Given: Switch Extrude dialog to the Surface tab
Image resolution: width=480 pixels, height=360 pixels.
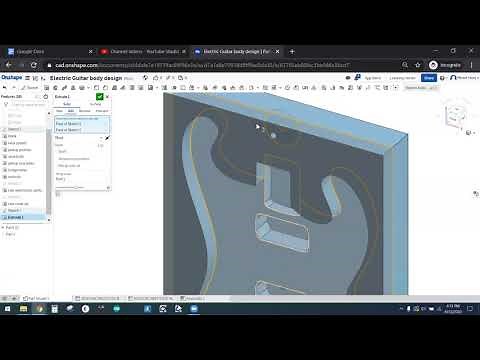Looking at the screenshot, I should (95, 104).
